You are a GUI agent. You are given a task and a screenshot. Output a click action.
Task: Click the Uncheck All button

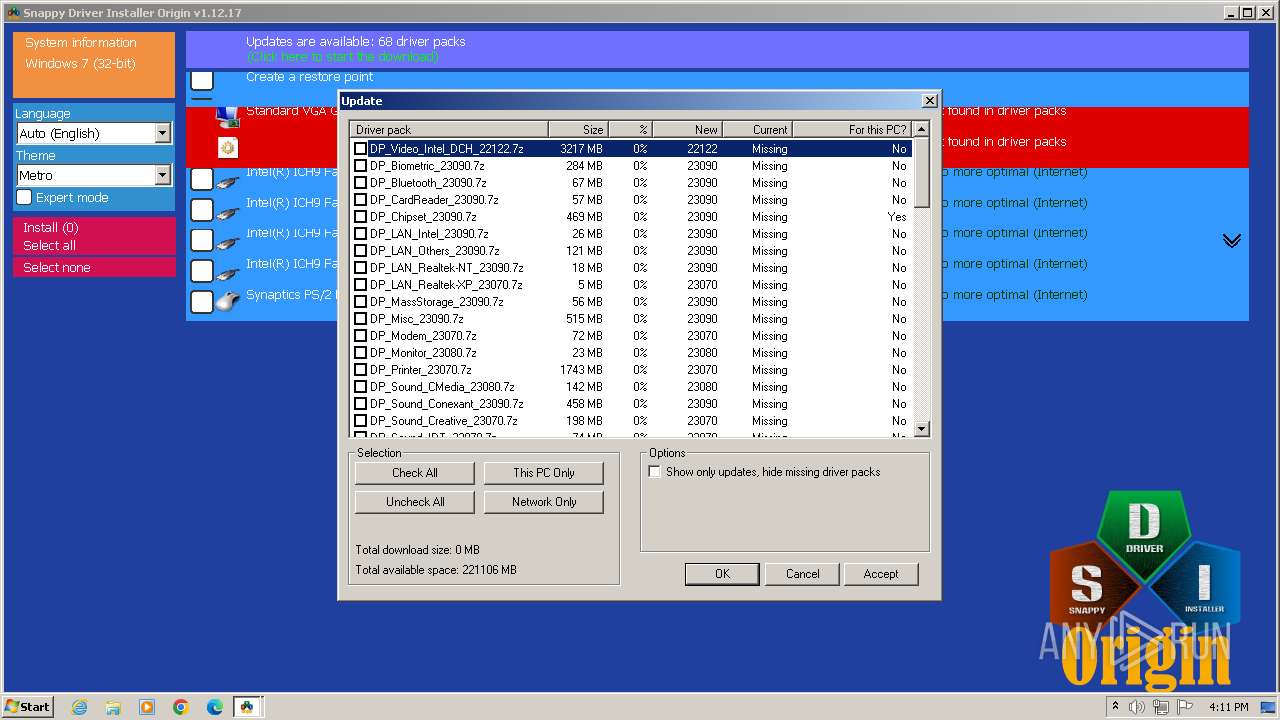tap(414, 502)
